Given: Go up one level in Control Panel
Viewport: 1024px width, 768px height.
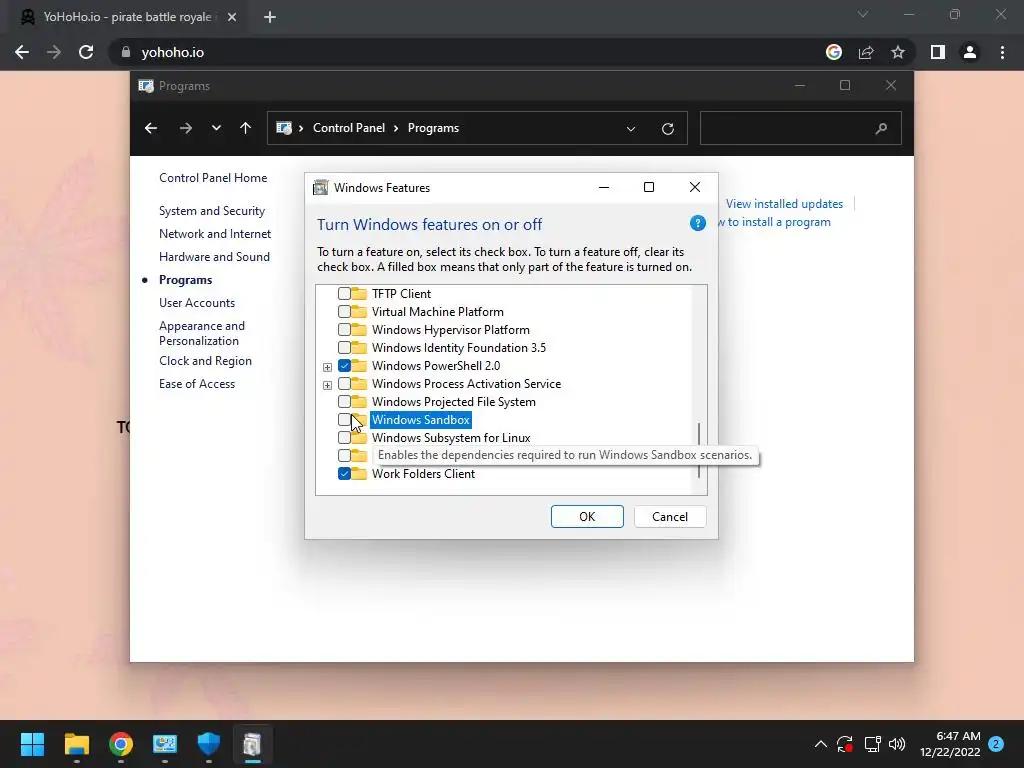Looking at the screenshot, I should pos(246,128).
